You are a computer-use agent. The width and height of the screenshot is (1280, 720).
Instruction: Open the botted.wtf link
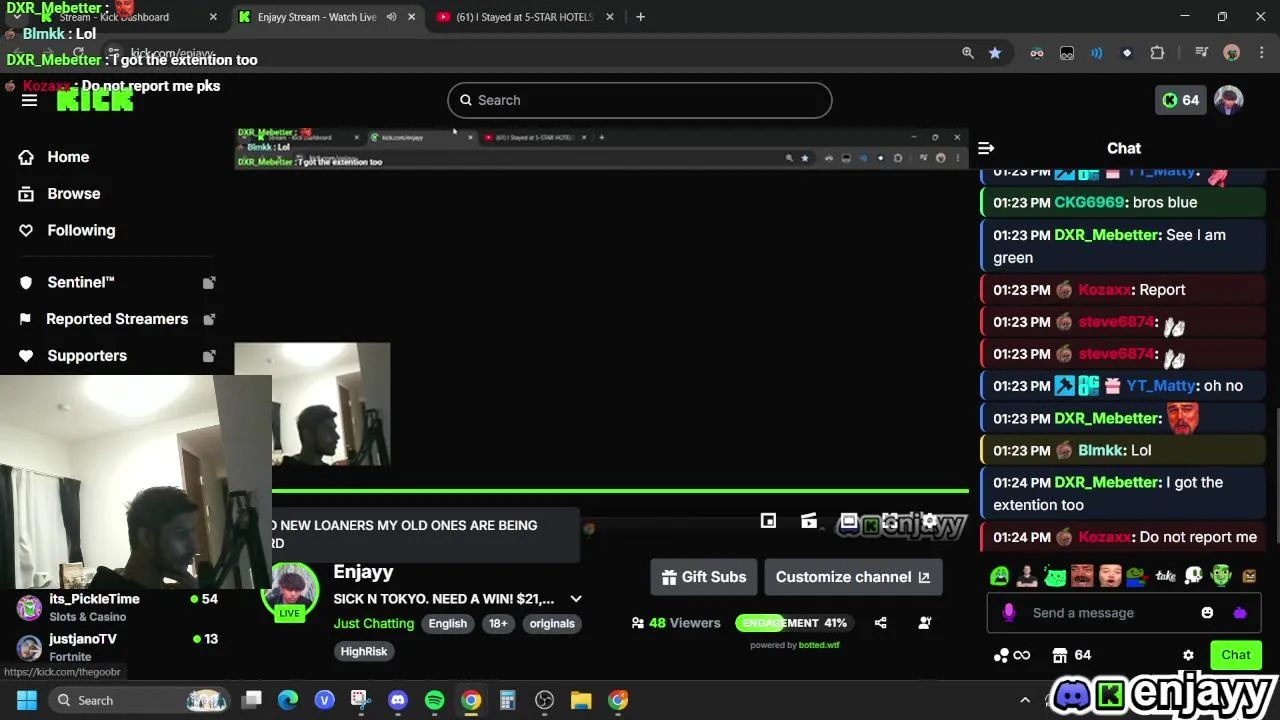pyautogui.click(x=819, y=645)
